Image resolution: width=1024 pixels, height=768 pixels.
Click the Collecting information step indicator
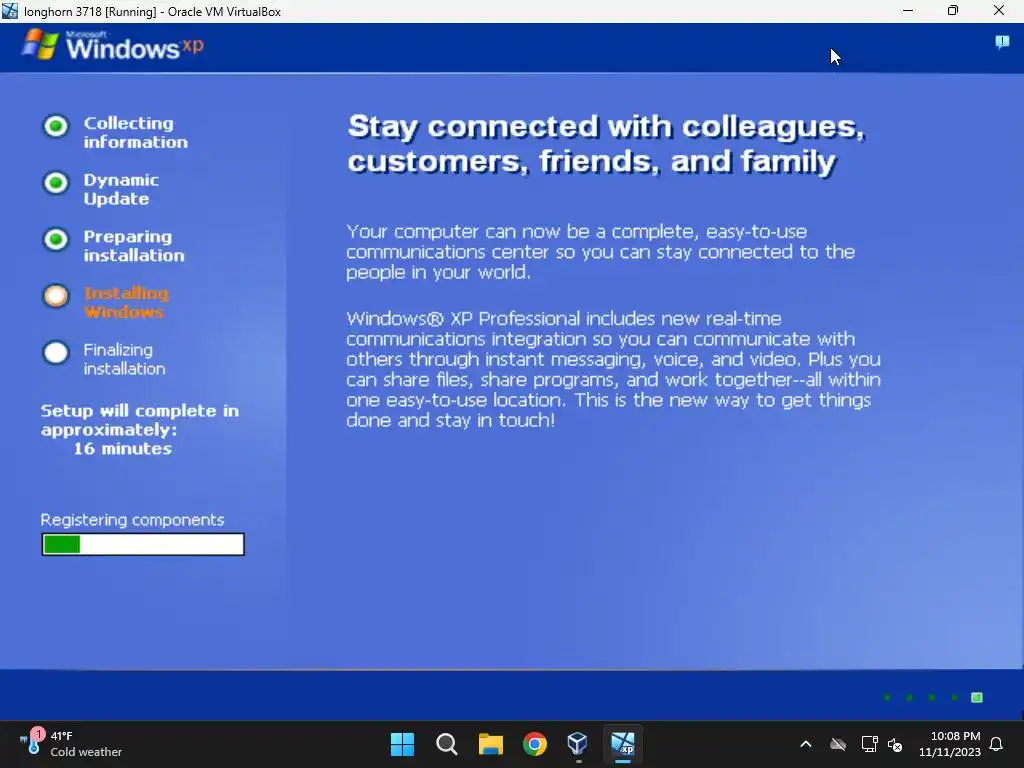pos(56,126)
